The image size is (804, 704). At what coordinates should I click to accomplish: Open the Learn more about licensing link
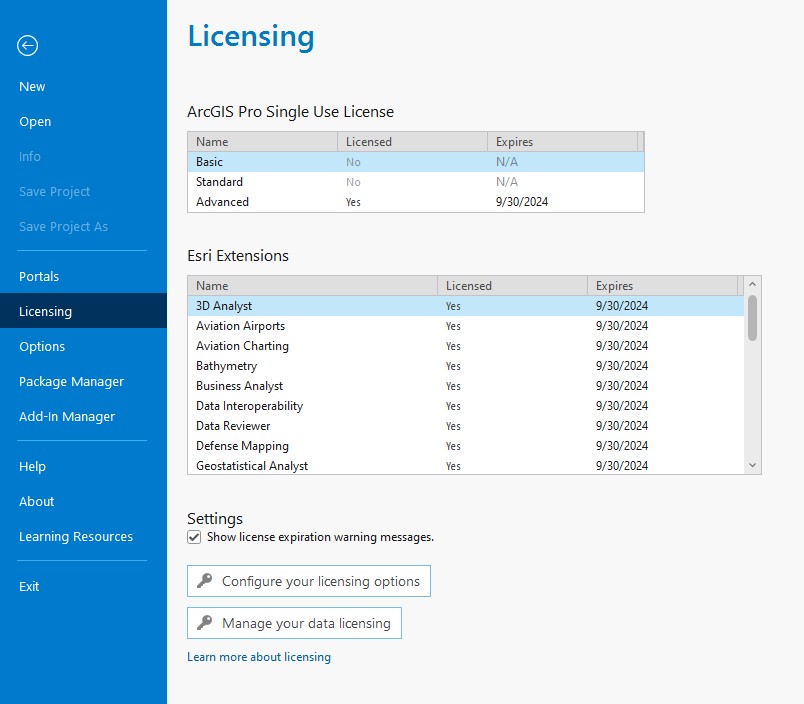point(259,656)
